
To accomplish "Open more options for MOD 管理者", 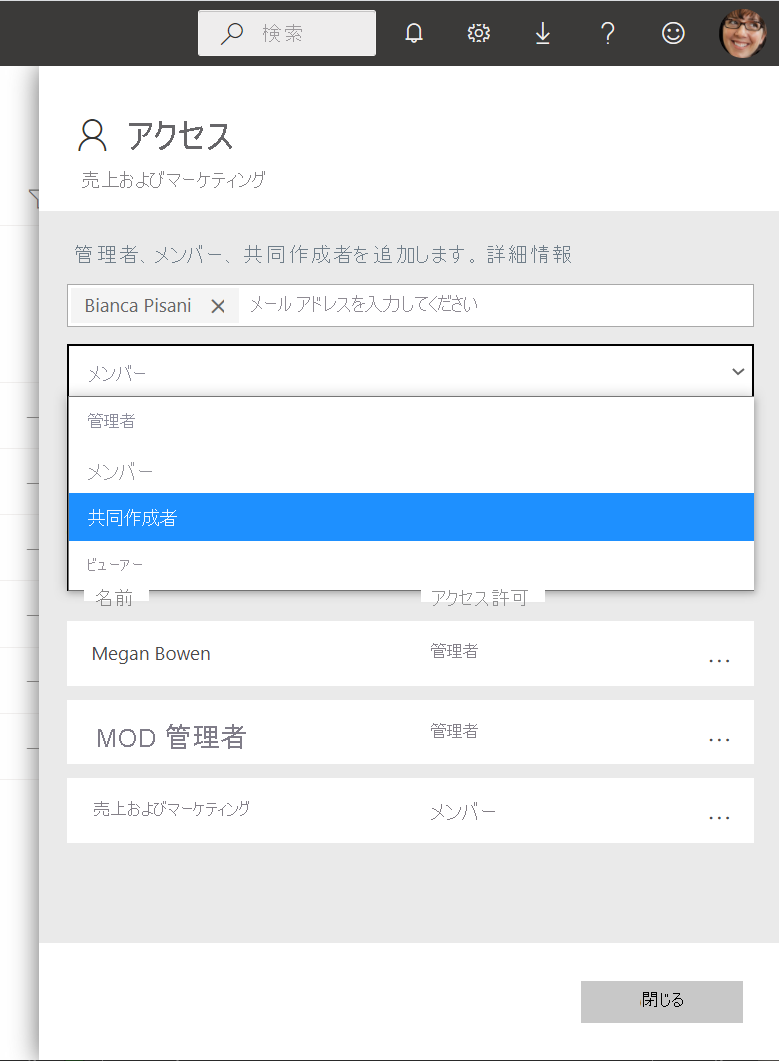I will pos(719,740).
